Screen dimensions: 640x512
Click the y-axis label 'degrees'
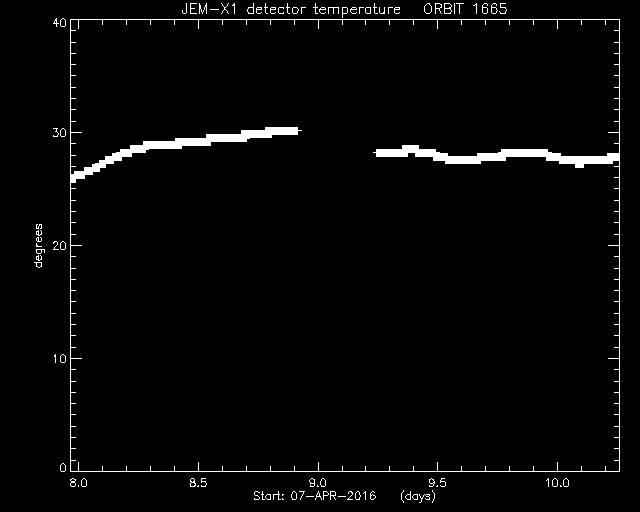(38, 245)
